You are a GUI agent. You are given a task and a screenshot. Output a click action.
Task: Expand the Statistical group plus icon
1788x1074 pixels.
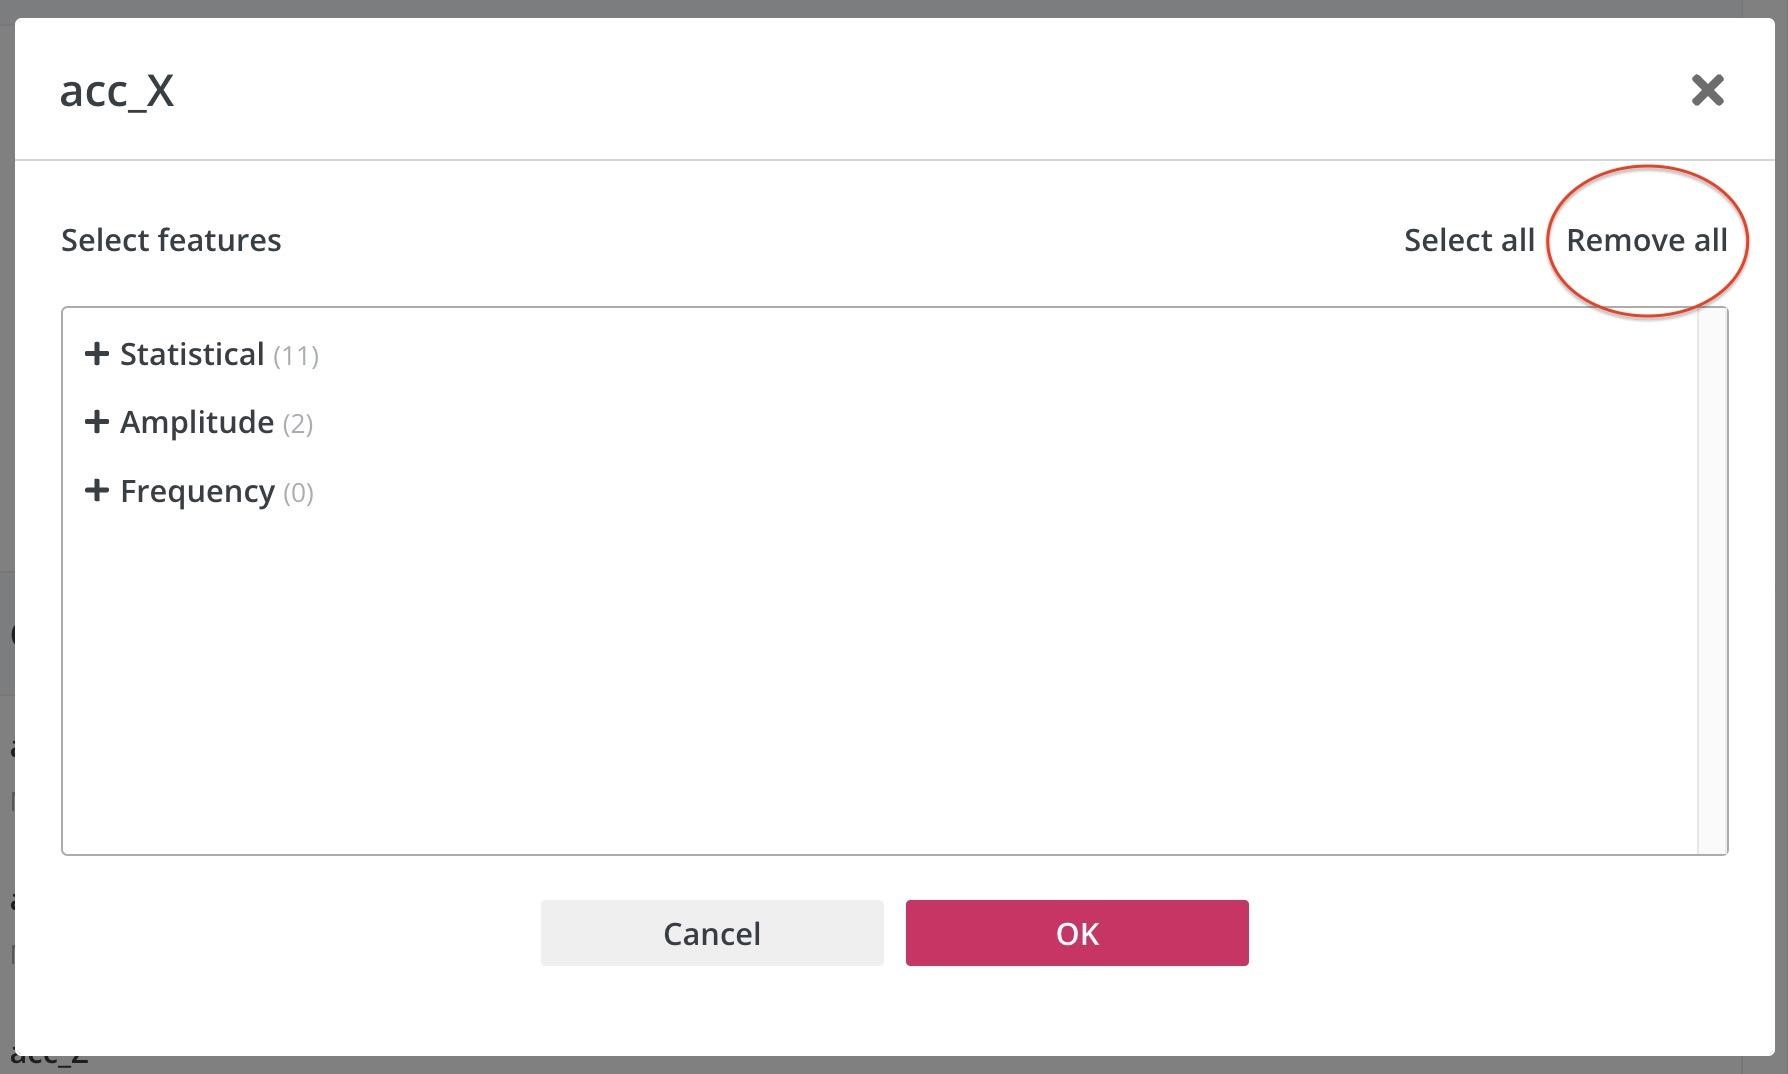pyautogui.click(x=96, y=354)
